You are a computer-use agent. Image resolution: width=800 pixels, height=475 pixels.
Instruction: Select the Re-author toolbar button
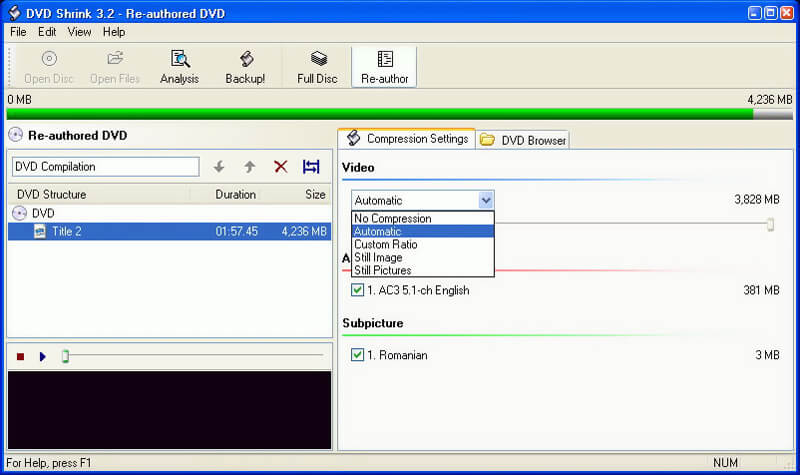point(384,66)
